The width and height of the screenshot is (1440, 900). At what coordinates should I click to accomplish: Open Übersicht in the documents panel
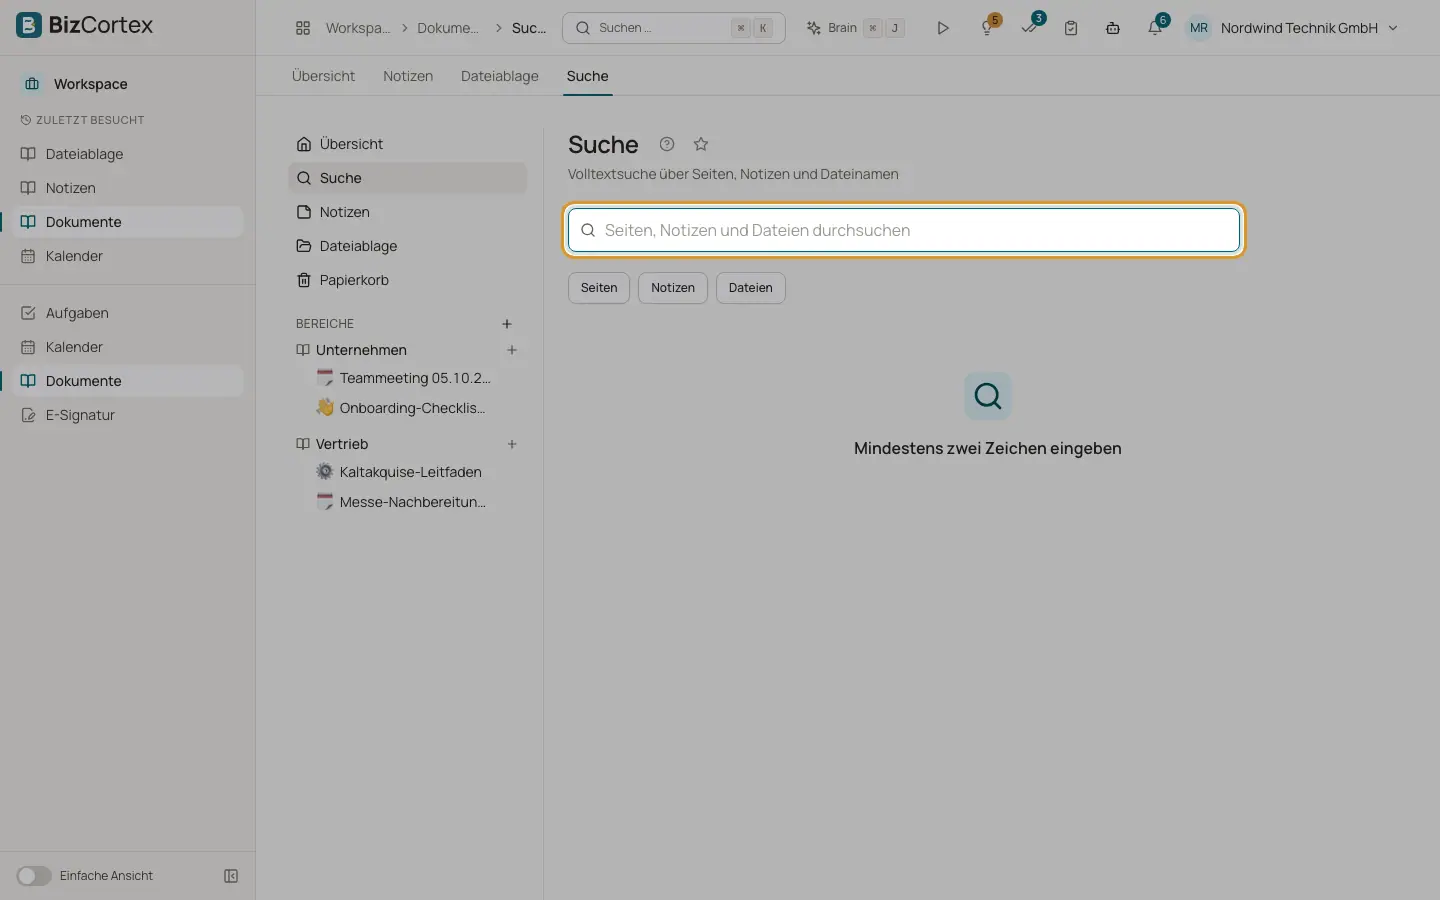click(408, 144)
